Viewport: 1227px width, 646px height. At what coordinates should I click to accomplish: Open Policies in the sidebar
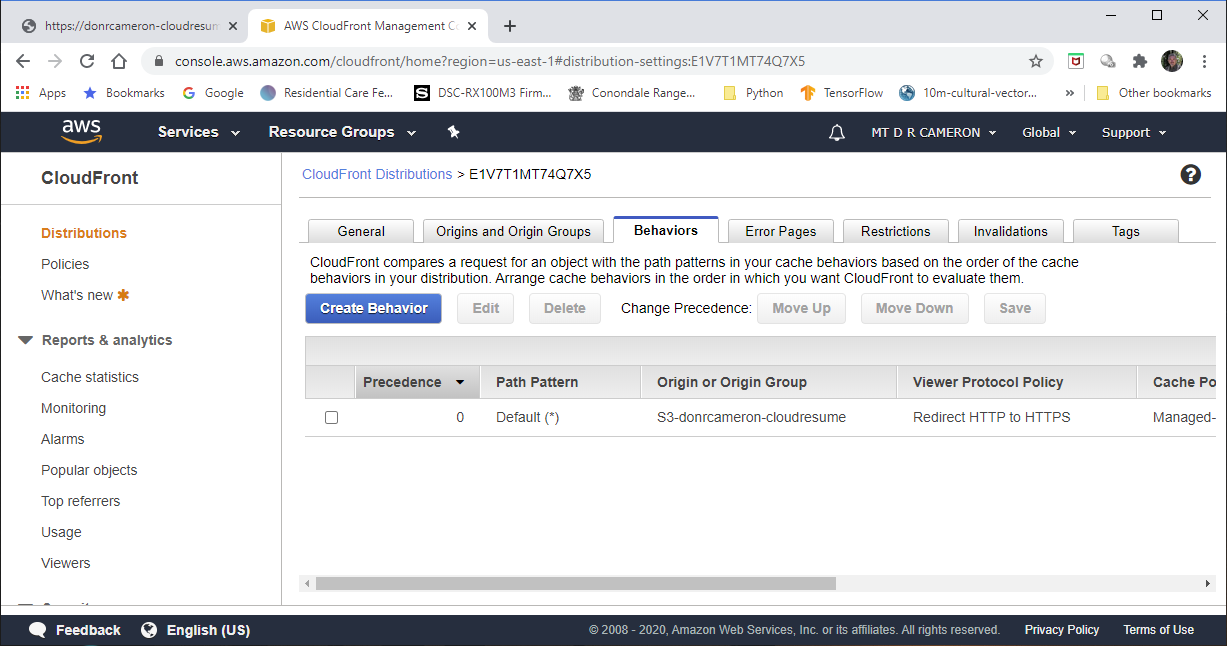(x=65, y=264)
